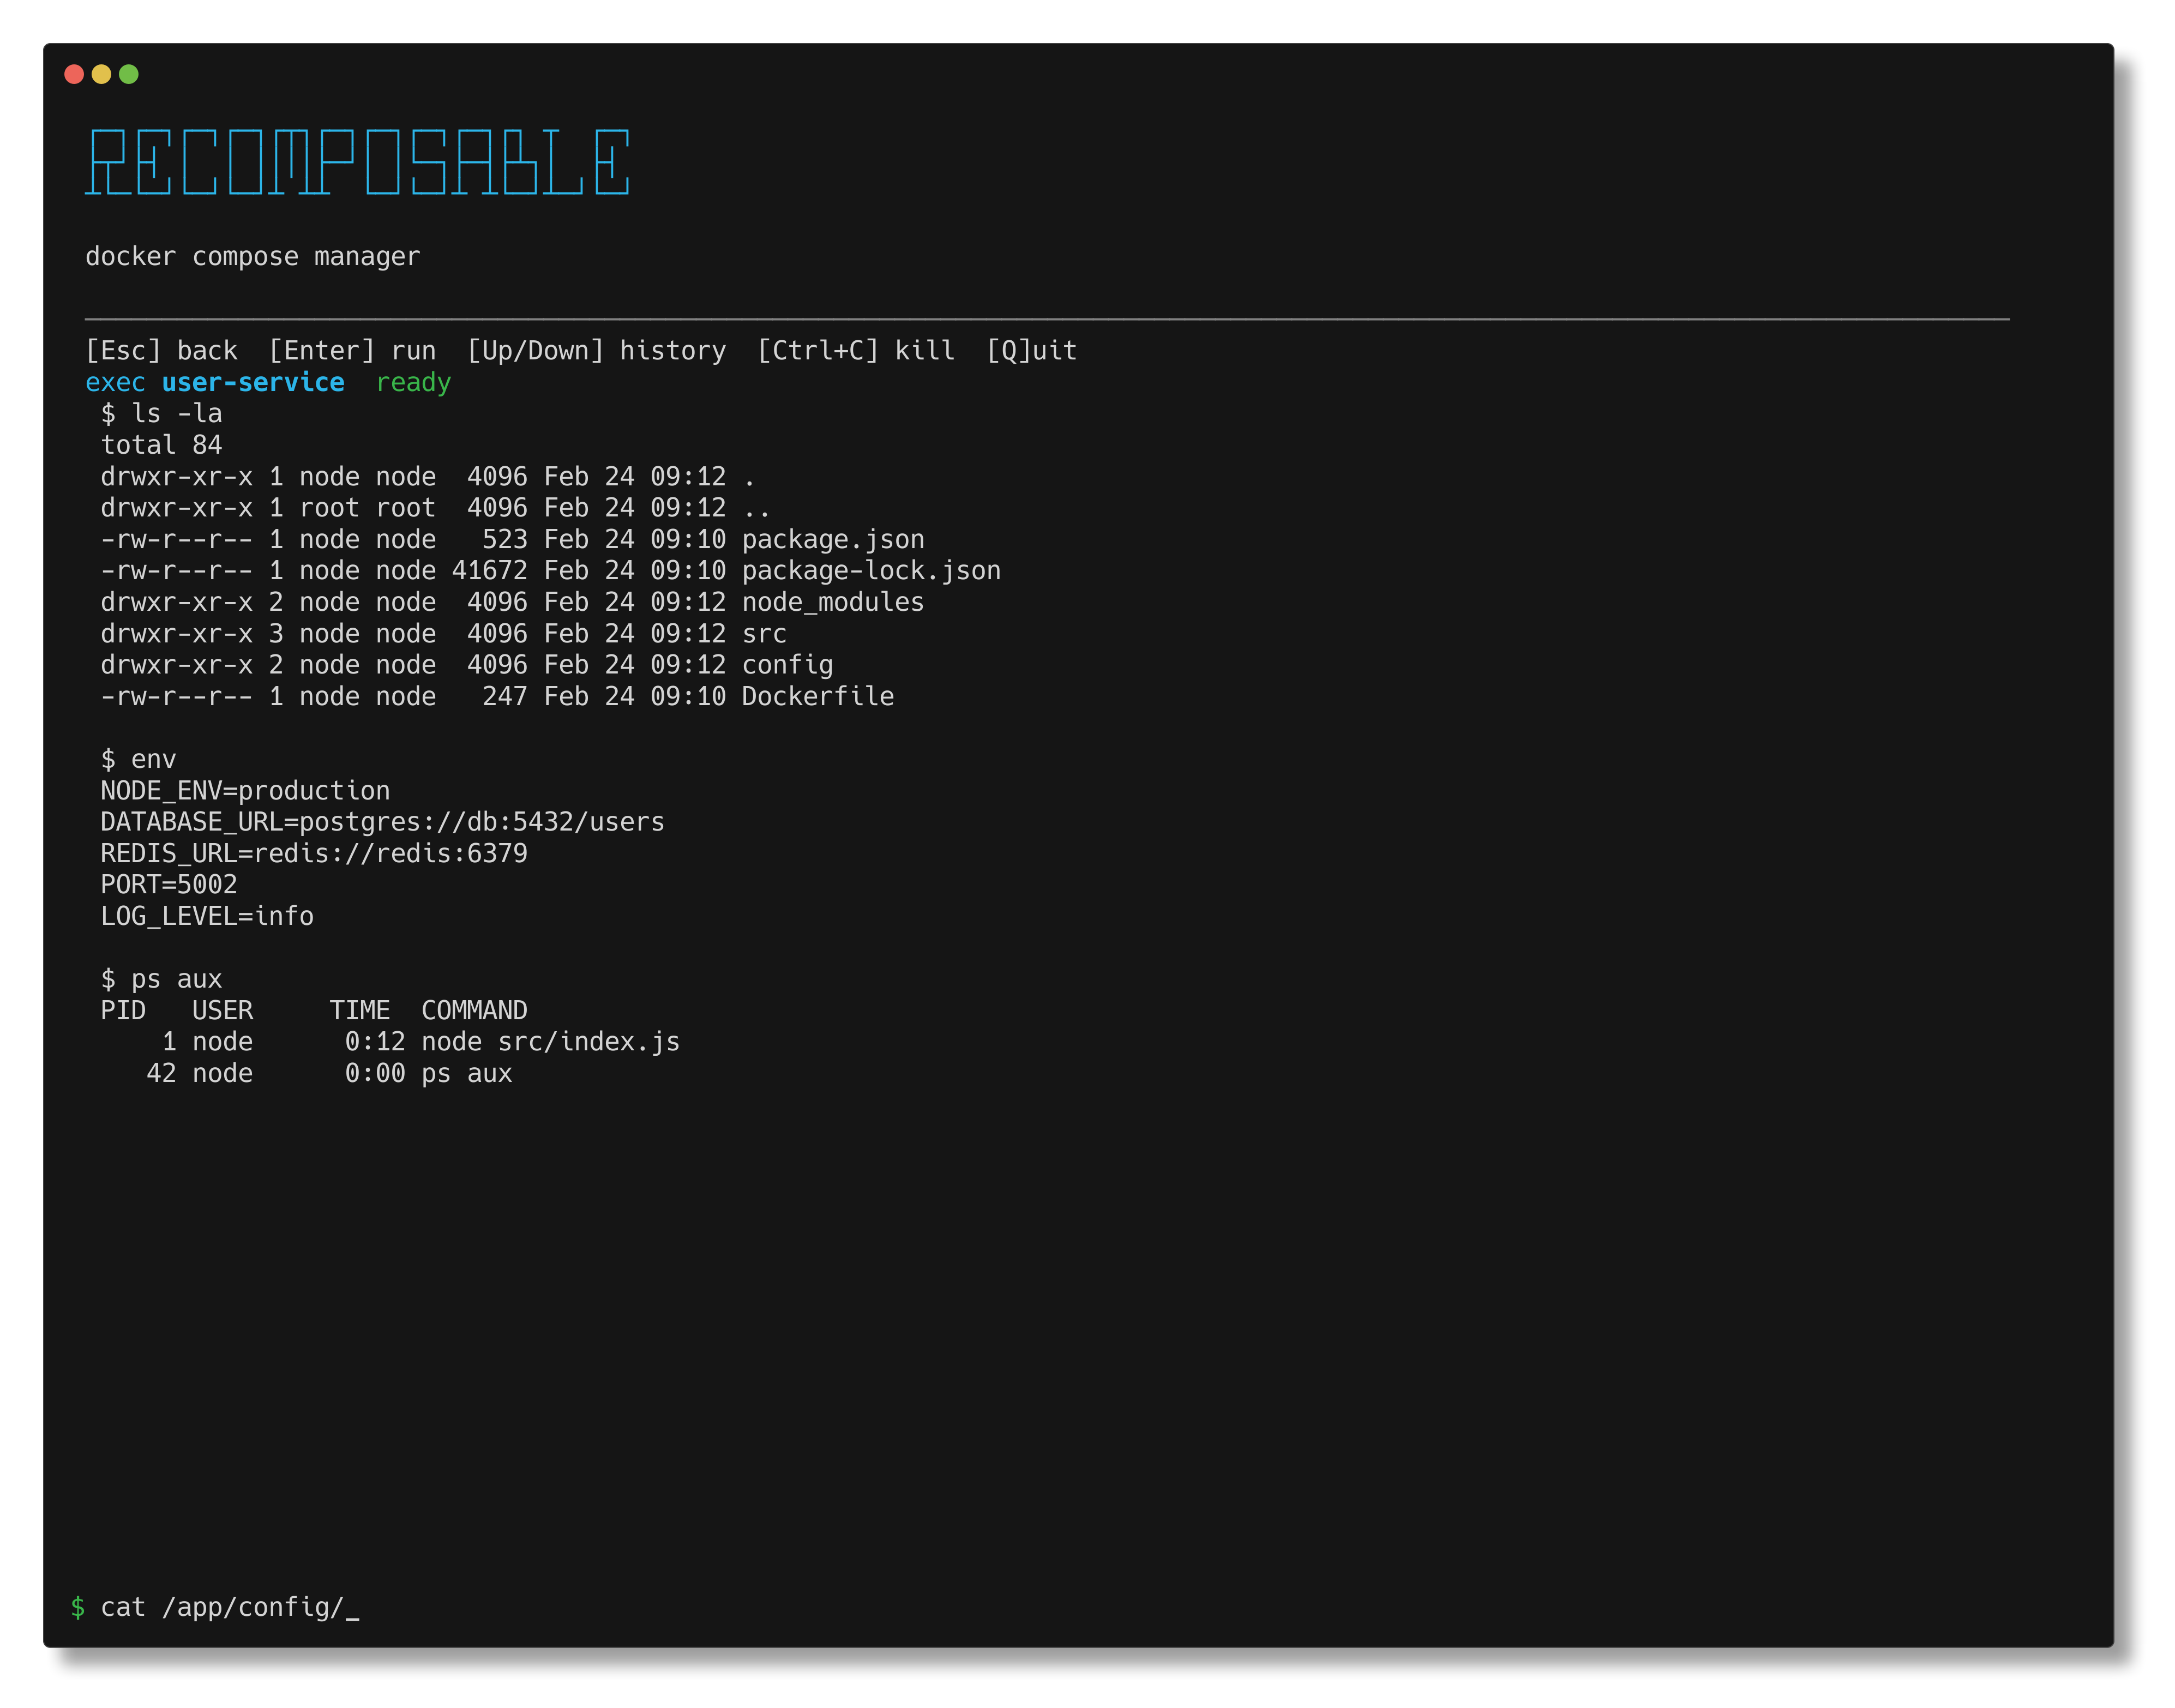This screenshot has height=1708, width=2175.
Task: Click the PID 42 'ps aux' process row
Action: tap(329, 1074)
